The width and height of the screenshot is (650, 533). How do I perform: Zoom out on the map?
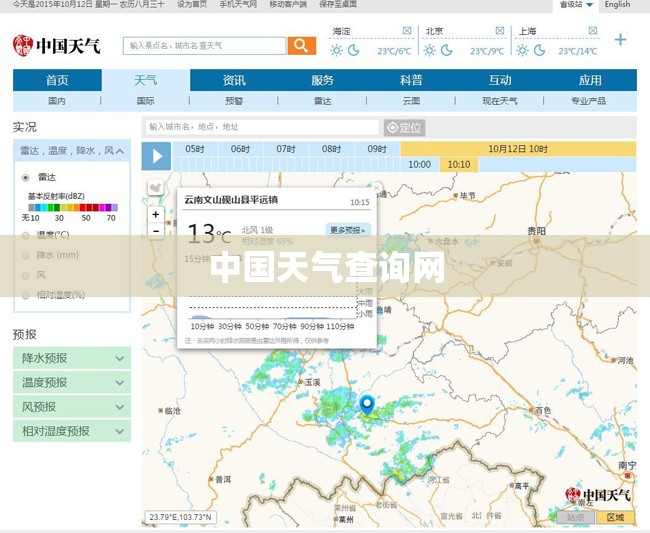tap(155, 230)
